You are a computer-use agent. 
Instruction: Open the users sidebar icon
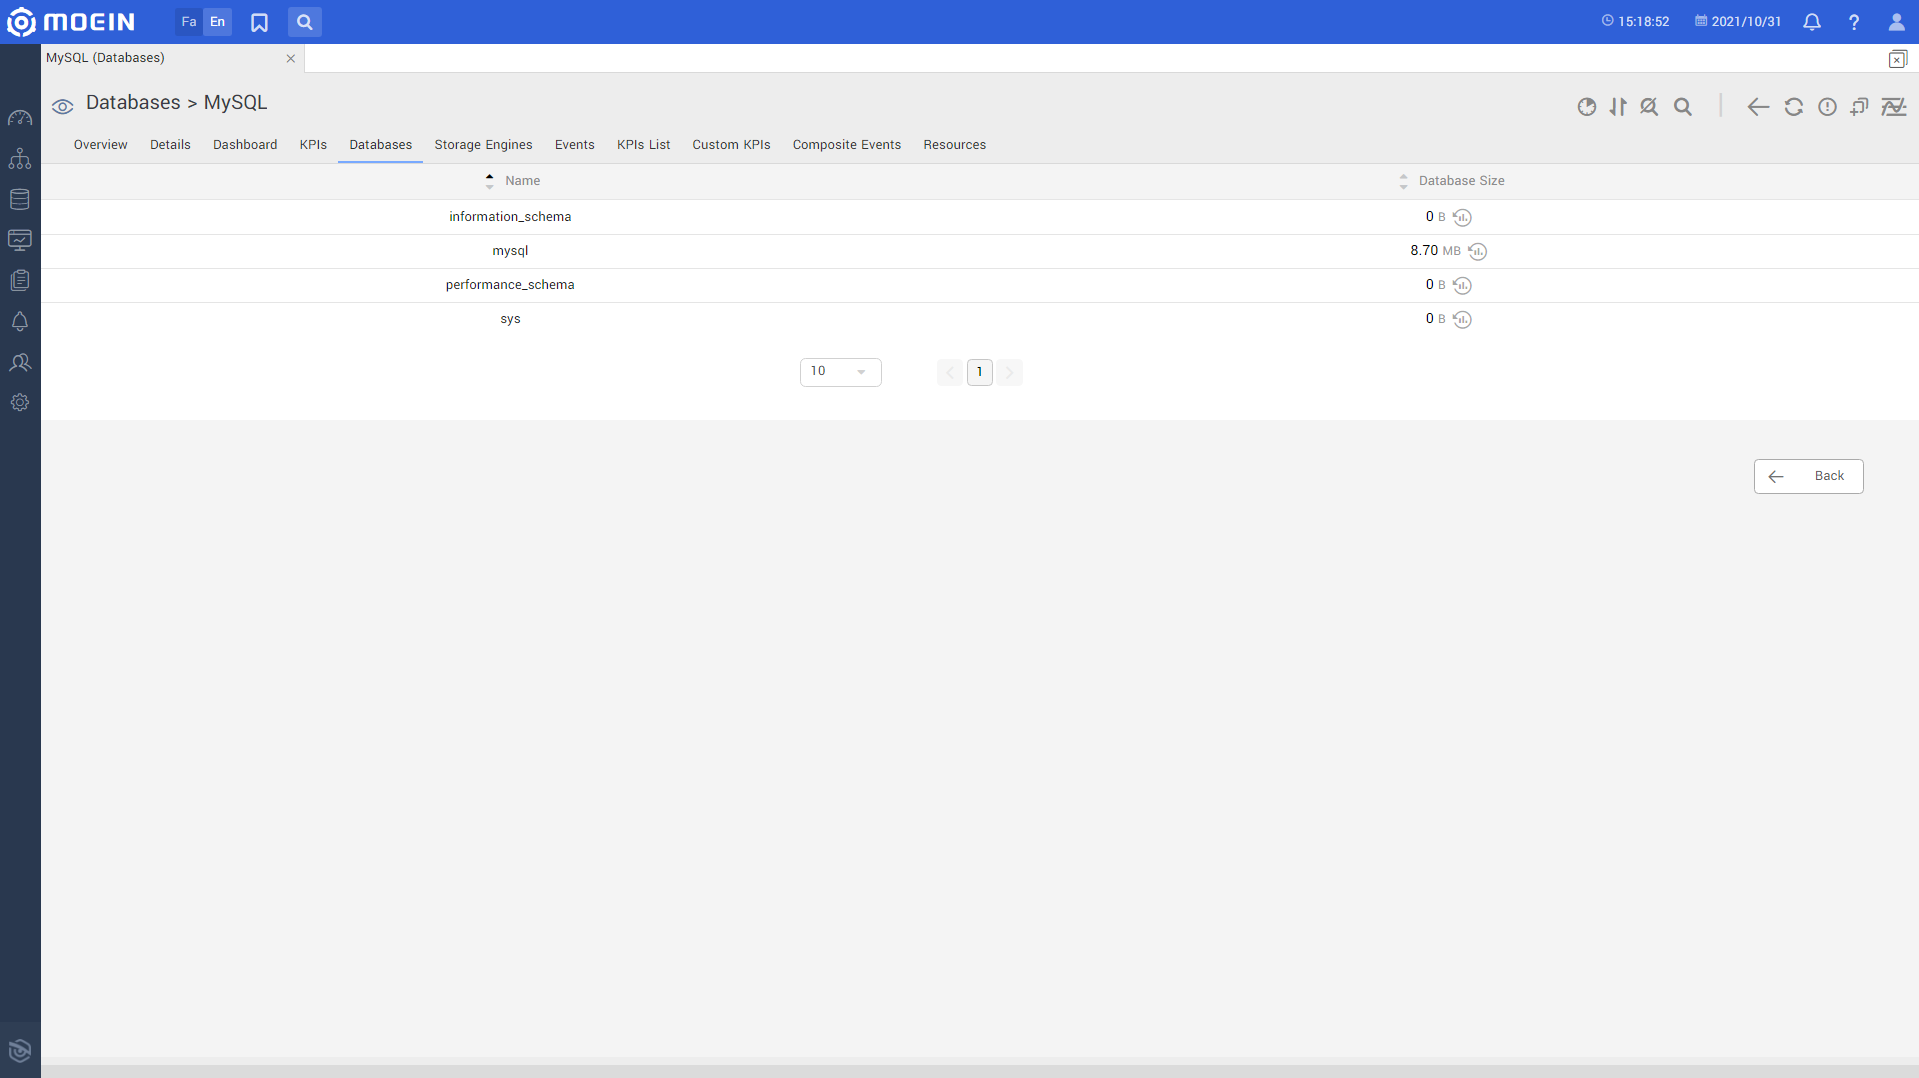[x=20, y=362]
